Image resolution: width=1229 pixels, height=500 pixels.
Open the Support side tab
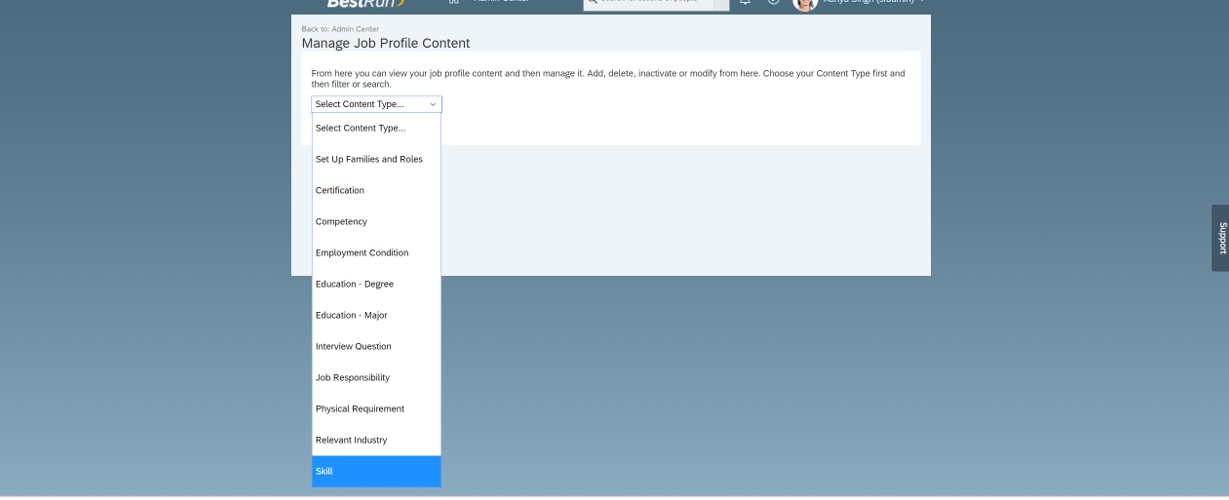tap(1220, 238)
